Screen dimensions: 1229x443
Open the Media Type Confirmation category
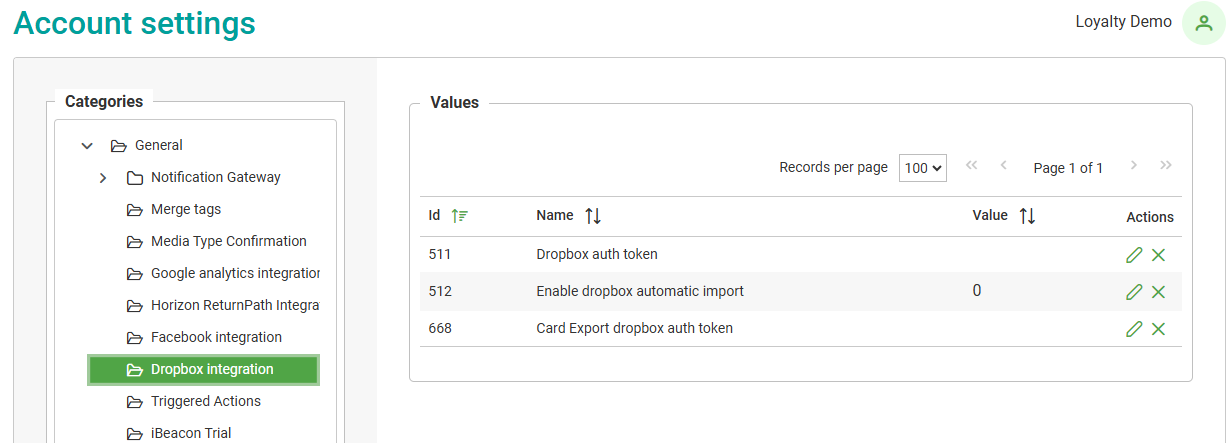coord(228,242)
